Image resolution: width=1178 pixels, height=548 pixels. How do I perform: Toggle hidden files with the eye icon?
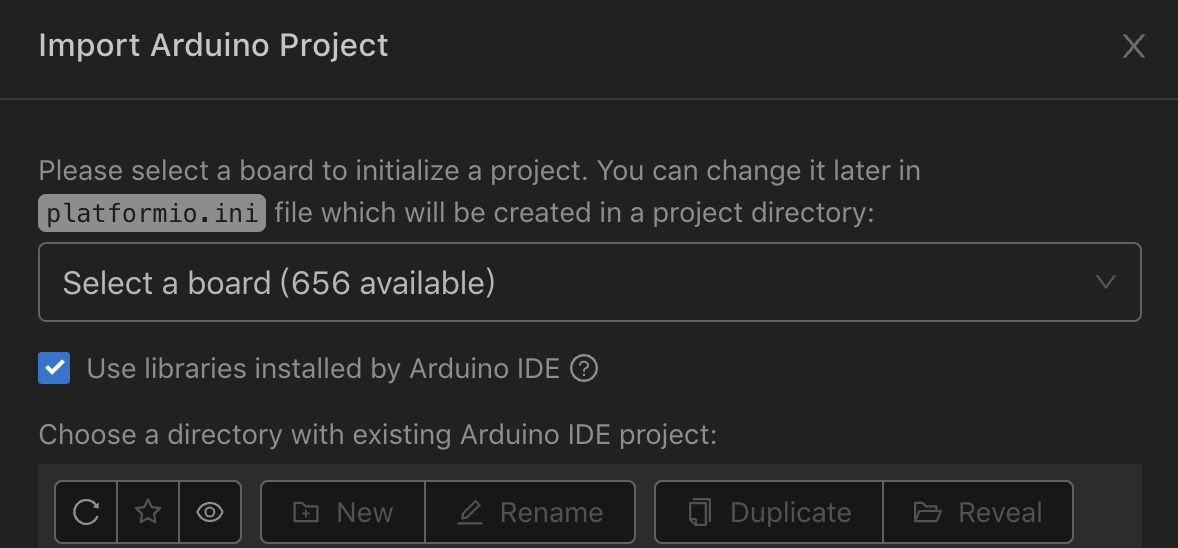[x=209, y=512]
